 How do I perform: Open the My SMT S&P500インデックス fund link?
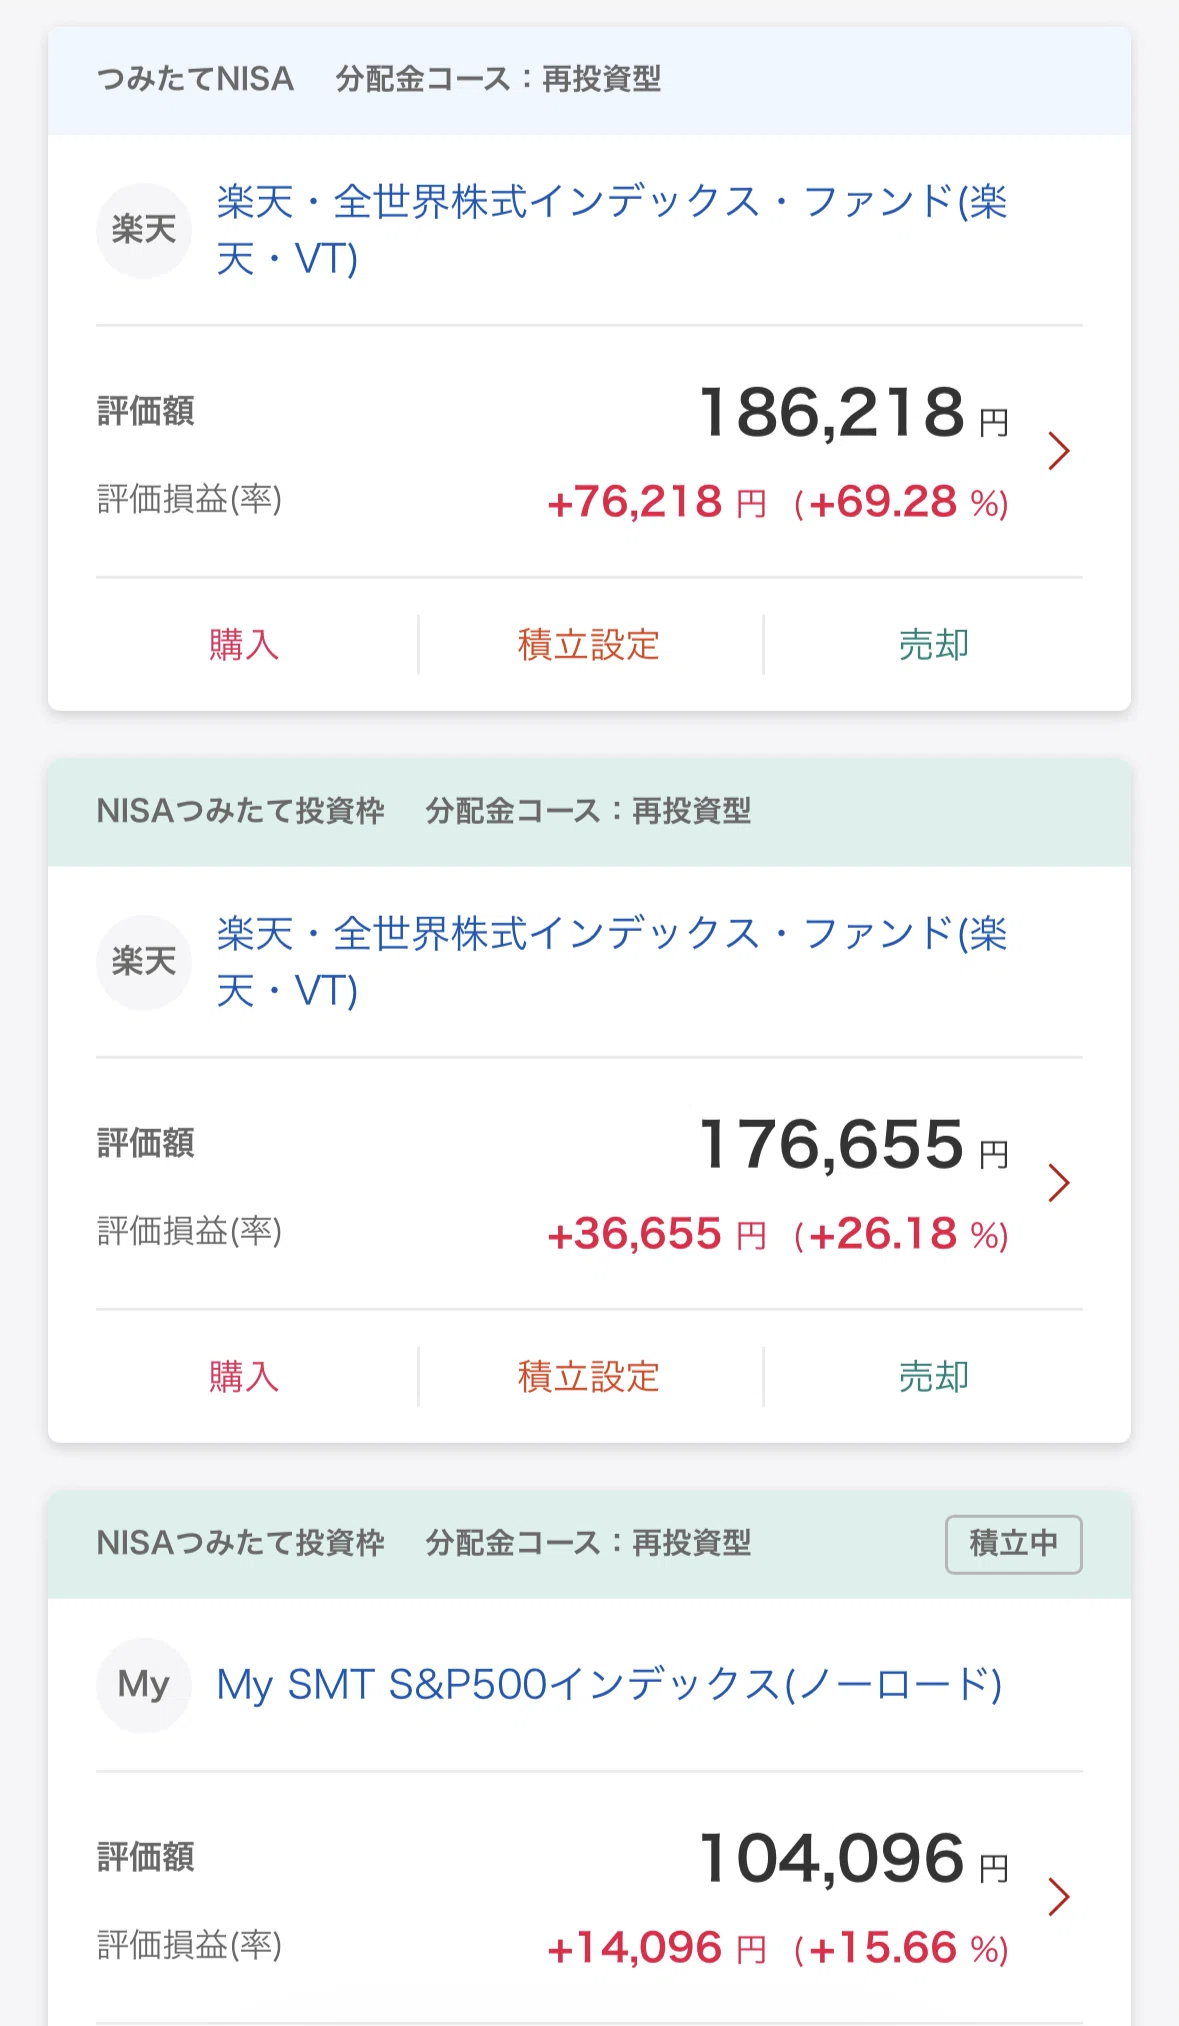pyautogui.click(x=610, y=1685)
